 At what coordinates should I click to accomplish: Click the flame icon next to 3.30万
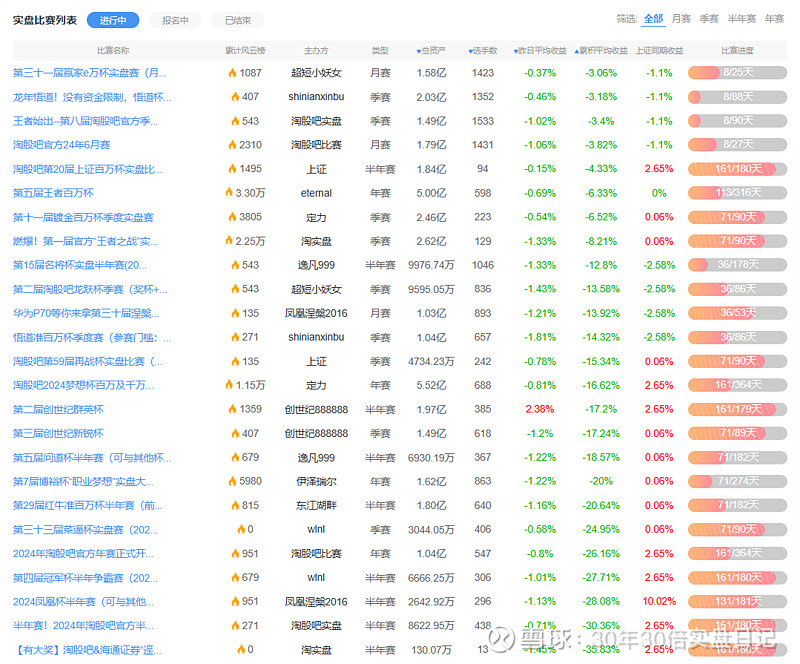coord(229,193)
